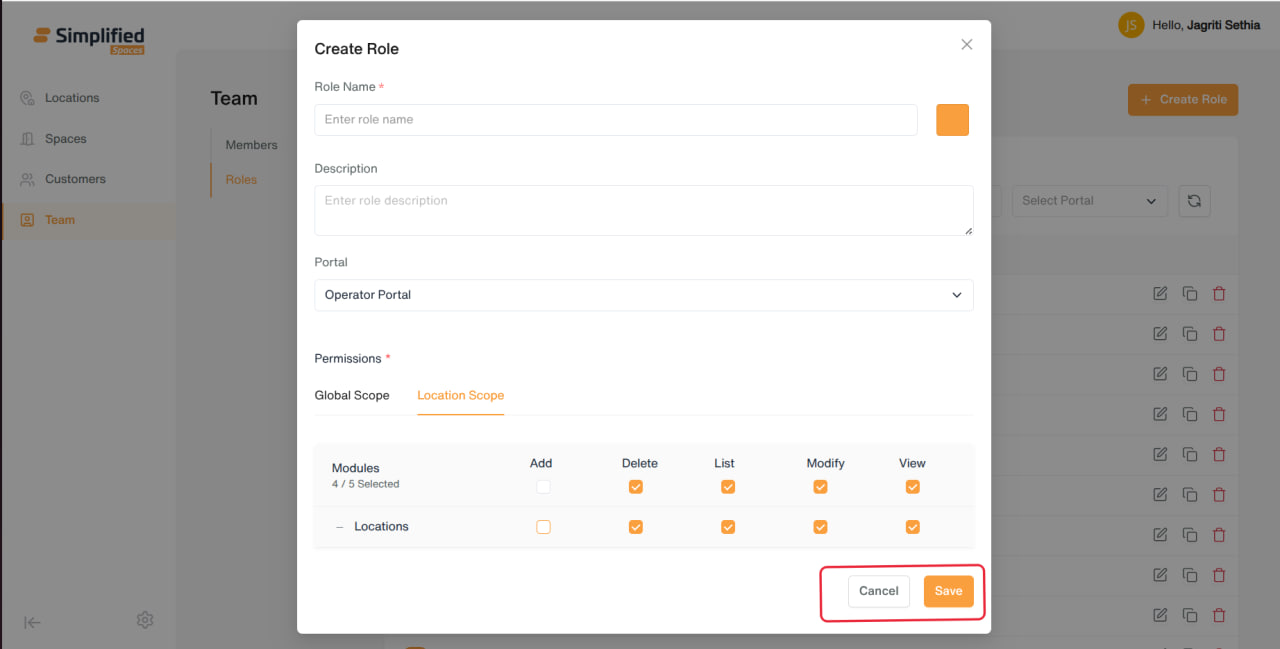Uncheck the View checkbox for Locations

(912, 527)
